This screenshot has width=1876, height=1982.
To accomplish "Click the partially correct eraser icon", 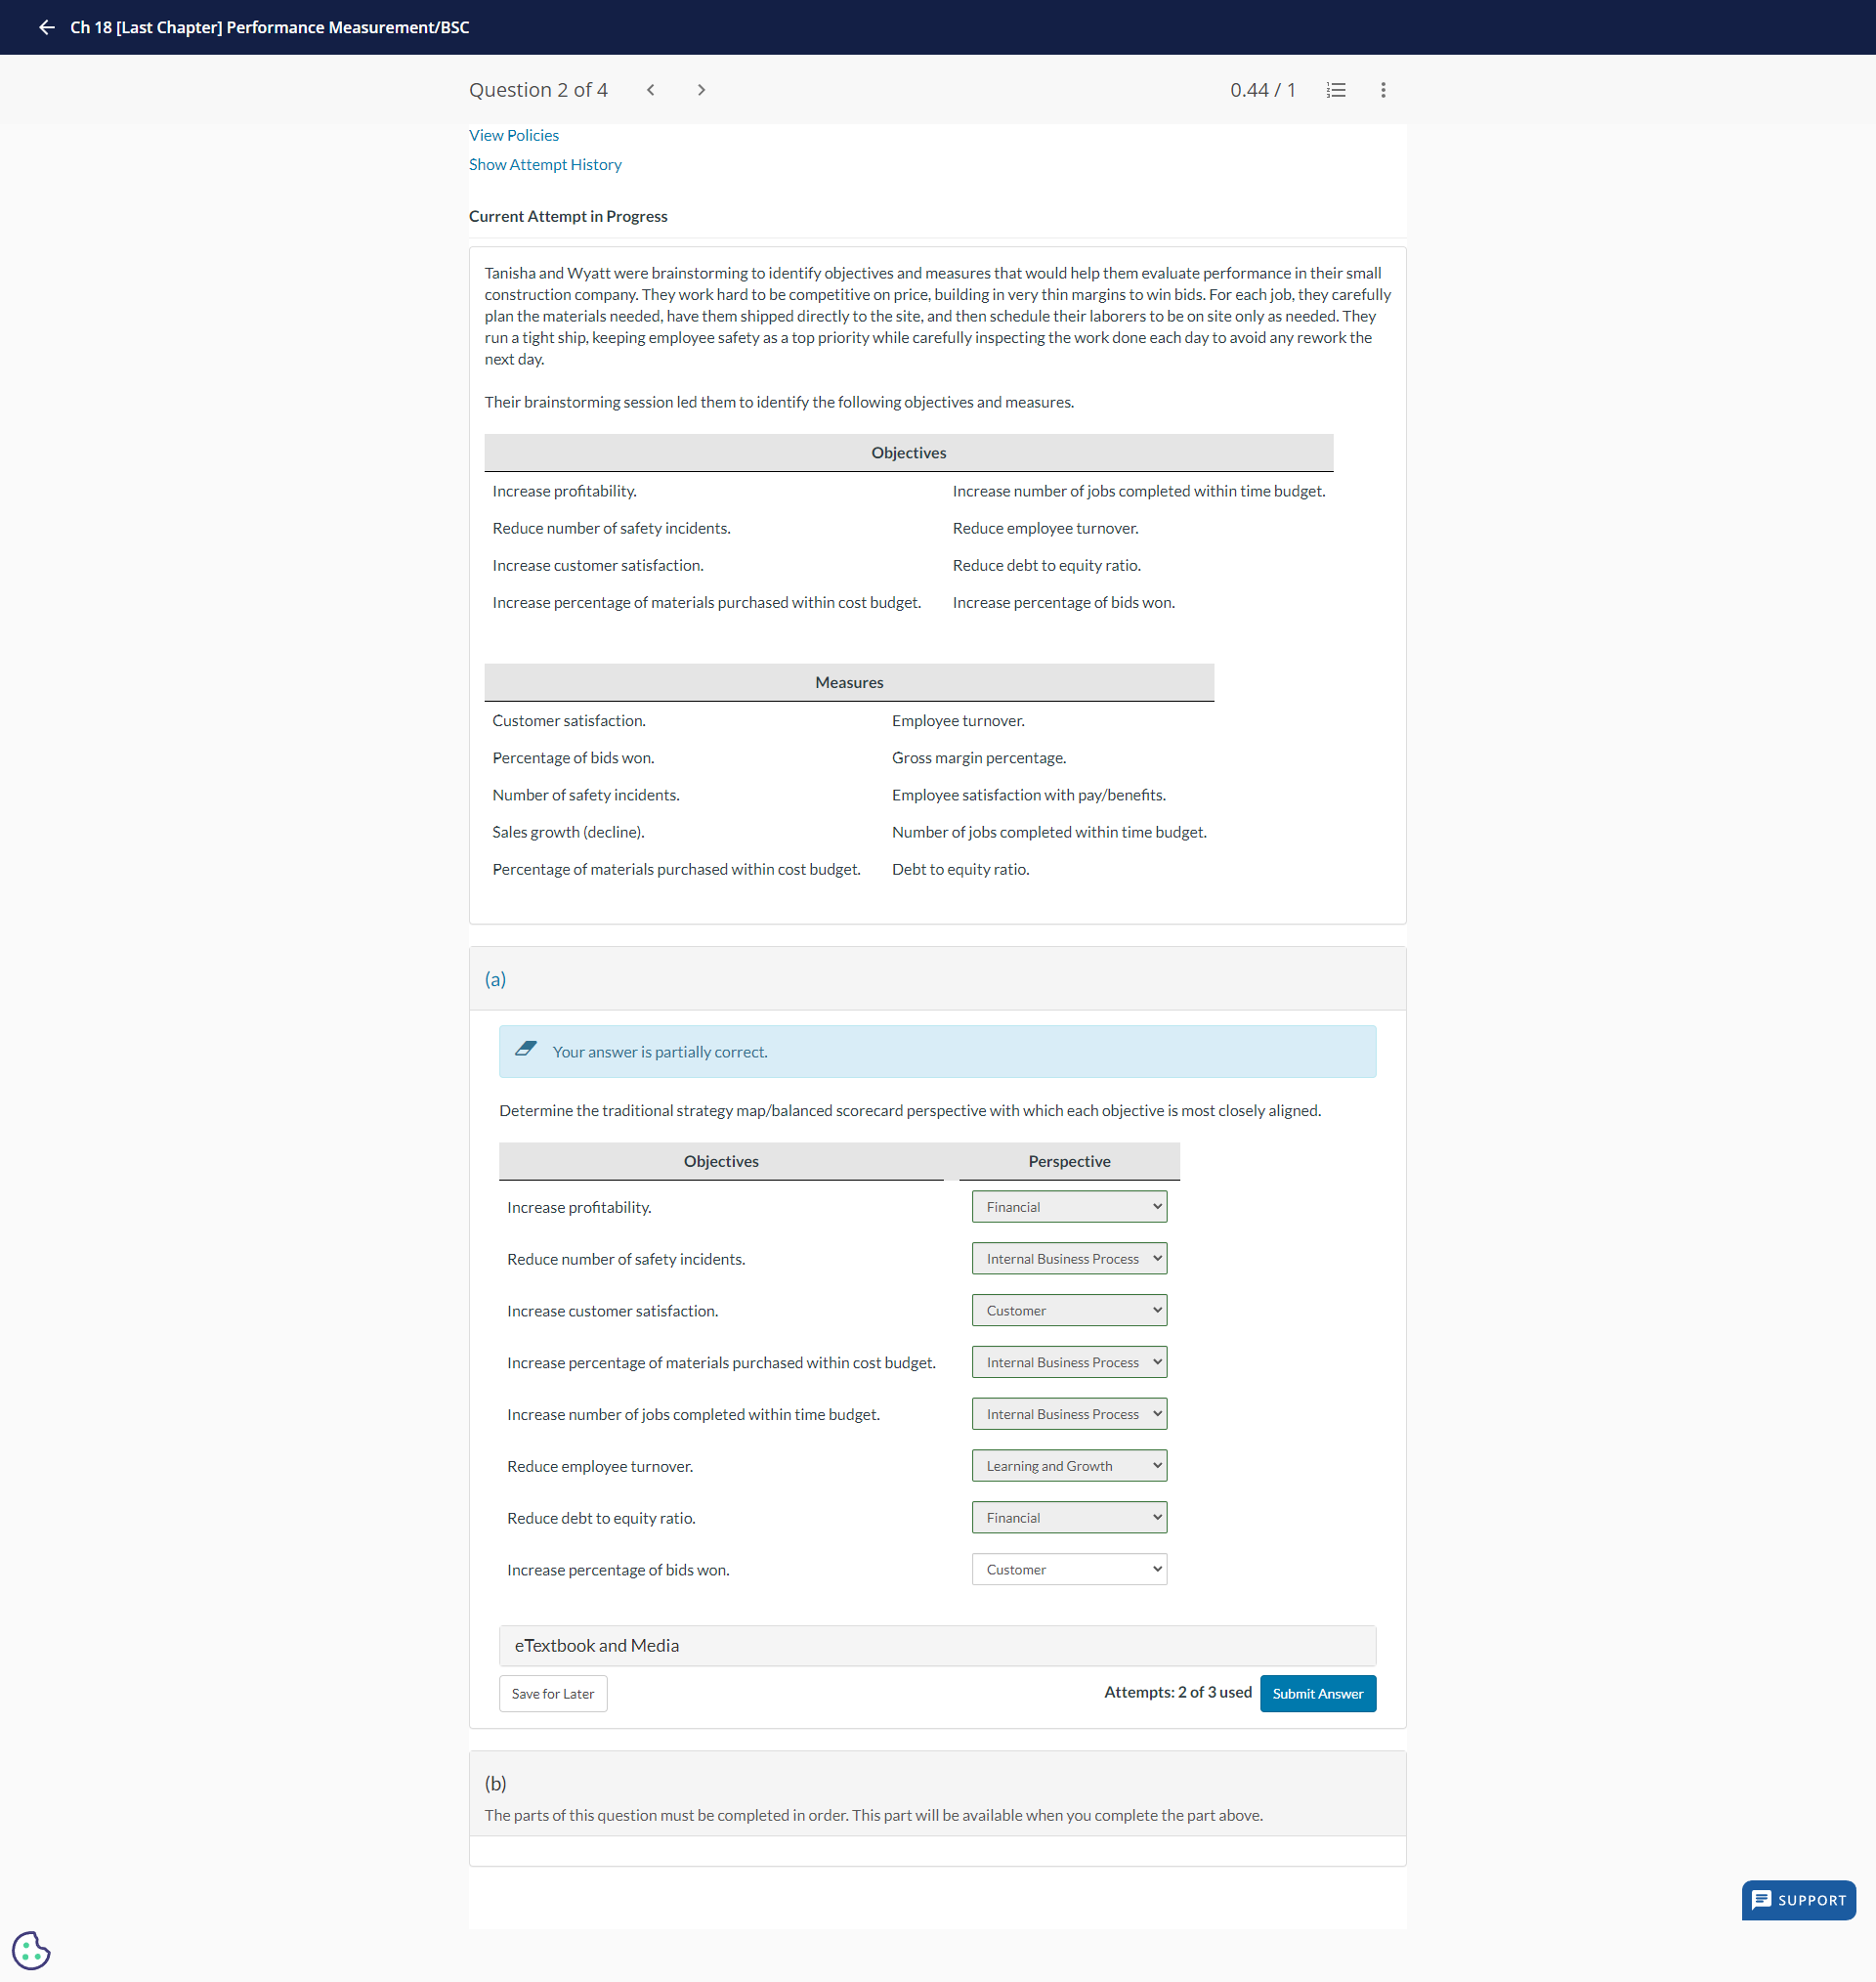I will pos(526,1050).
